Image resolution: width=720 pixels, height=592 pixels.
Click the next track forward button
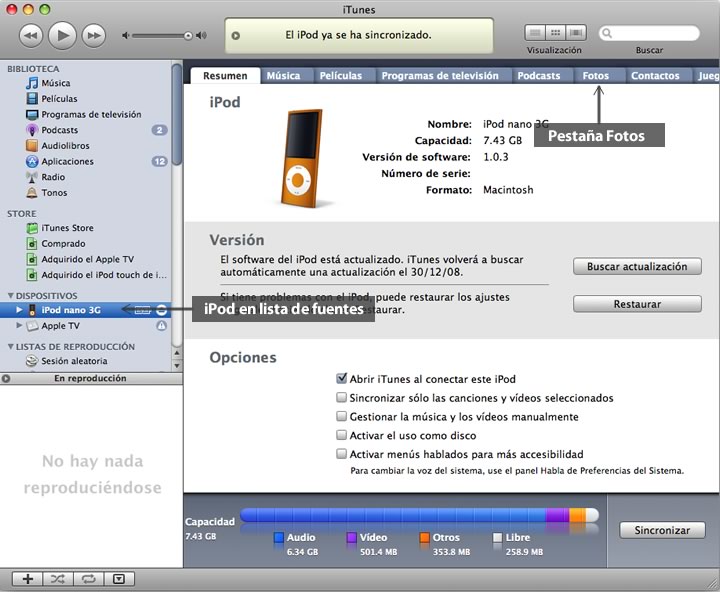click(94, 35)
